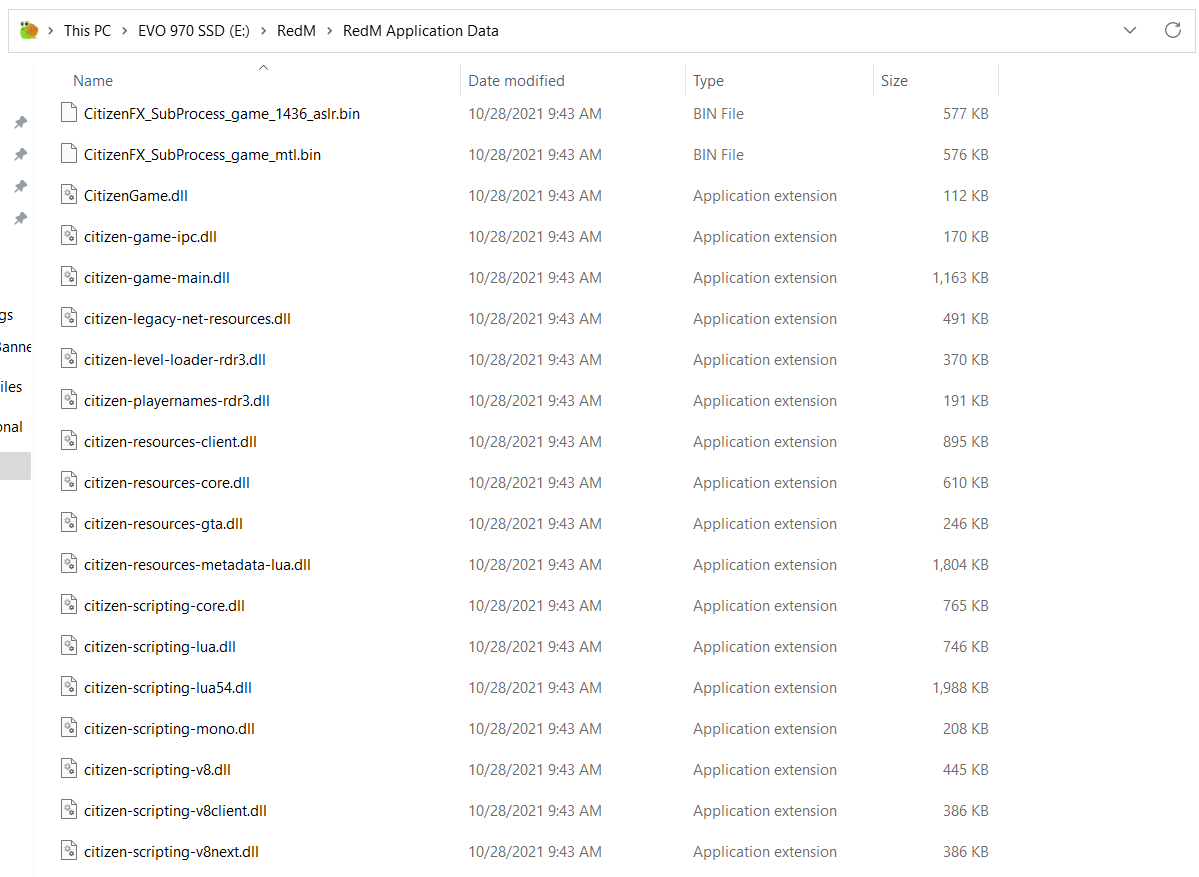The width and height of the screenshot is (1199, 877).
Task: Click the citizen-playernames-rdr3.dll file icon
Action: (69, 400)
